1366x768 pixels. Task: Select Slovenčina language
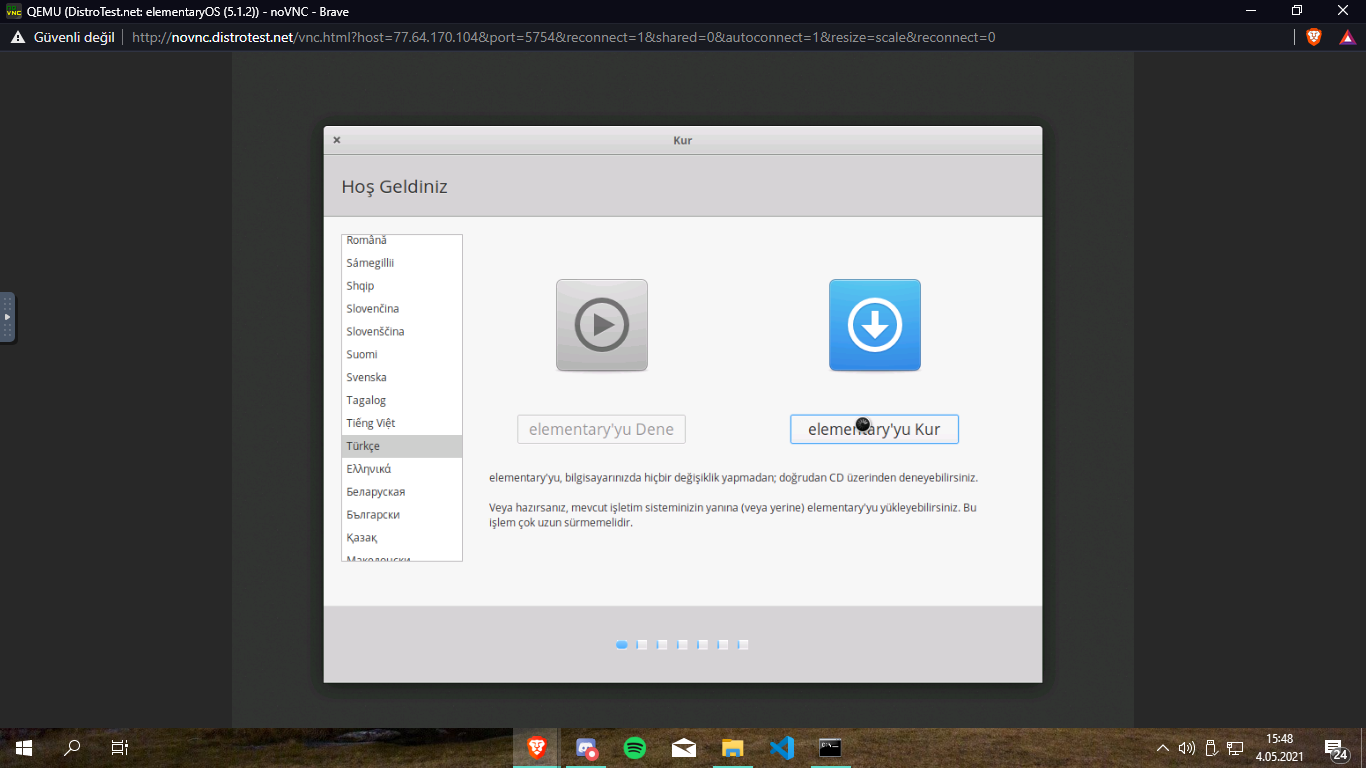pos(402,309)
